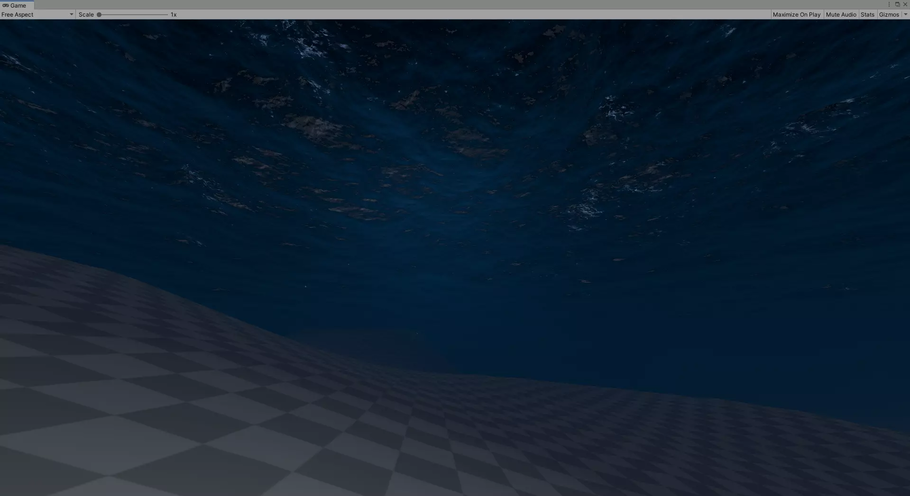Image resolution: width=910 pixels, height=496 pixels.
Task: Click the middle of the Scale slider track
Action: [133, 15]
